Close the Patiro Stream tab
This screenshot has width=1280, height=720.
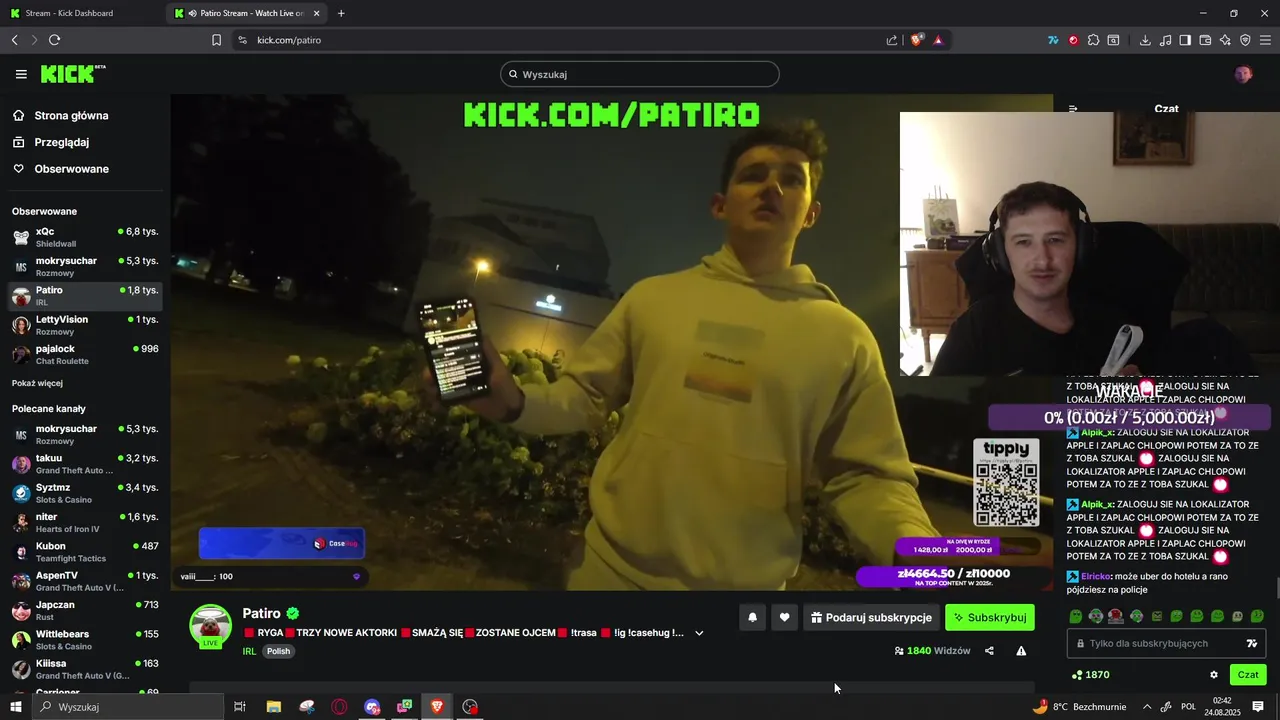click(x=317, y=13)
